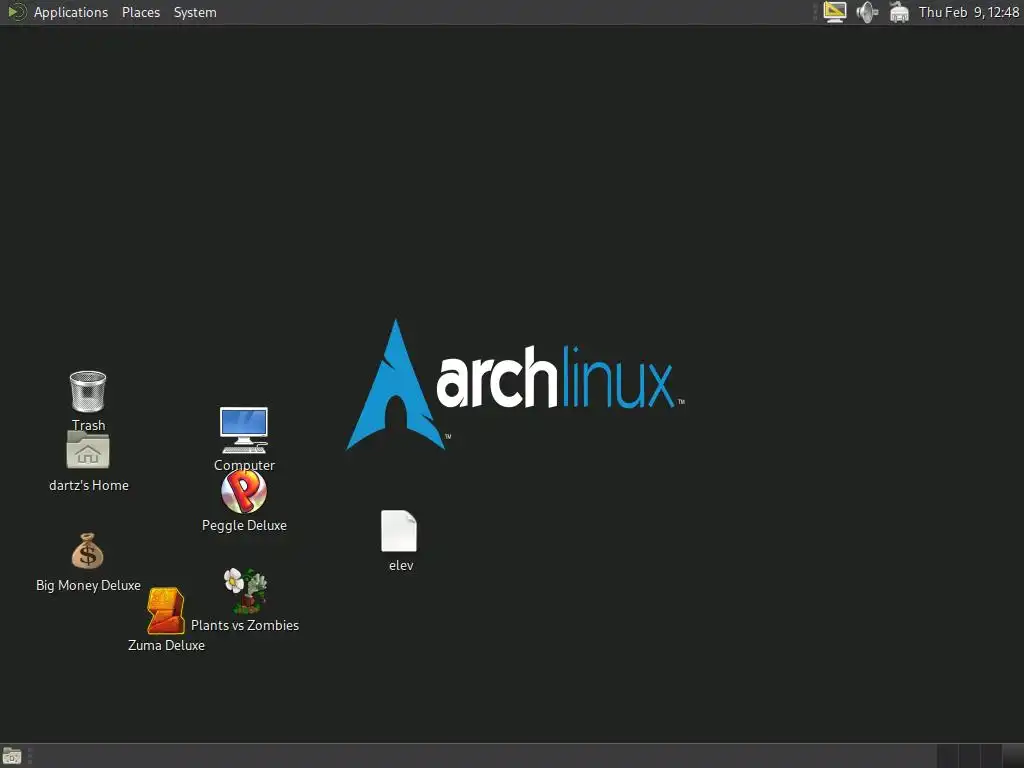Viewport: 1024px width, 768px height.
Task: Click the wired network connection icon
Action: (899, 12)
